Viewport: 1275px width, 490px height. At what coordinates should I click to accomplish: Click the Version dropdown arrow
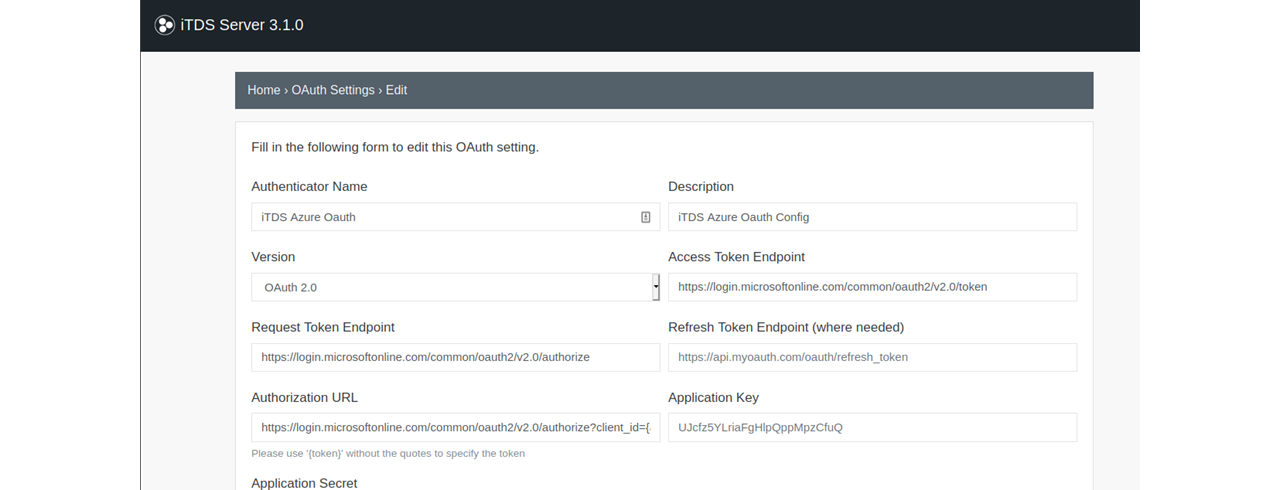coord(656,287)
